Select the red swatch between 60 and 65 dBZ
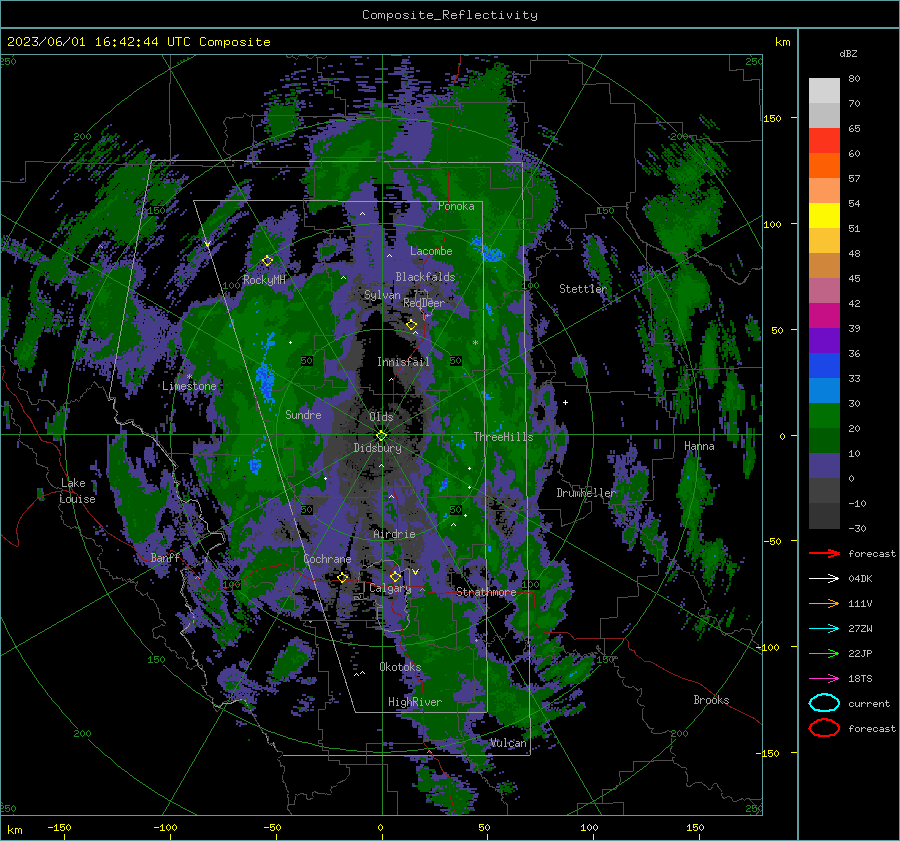The image size is (900, 841). pyautogui.click(x=824, y=140)
